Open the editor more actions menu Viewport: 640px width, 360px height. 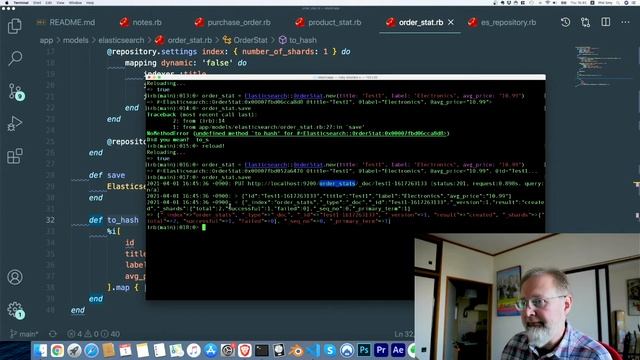(625, 22)
